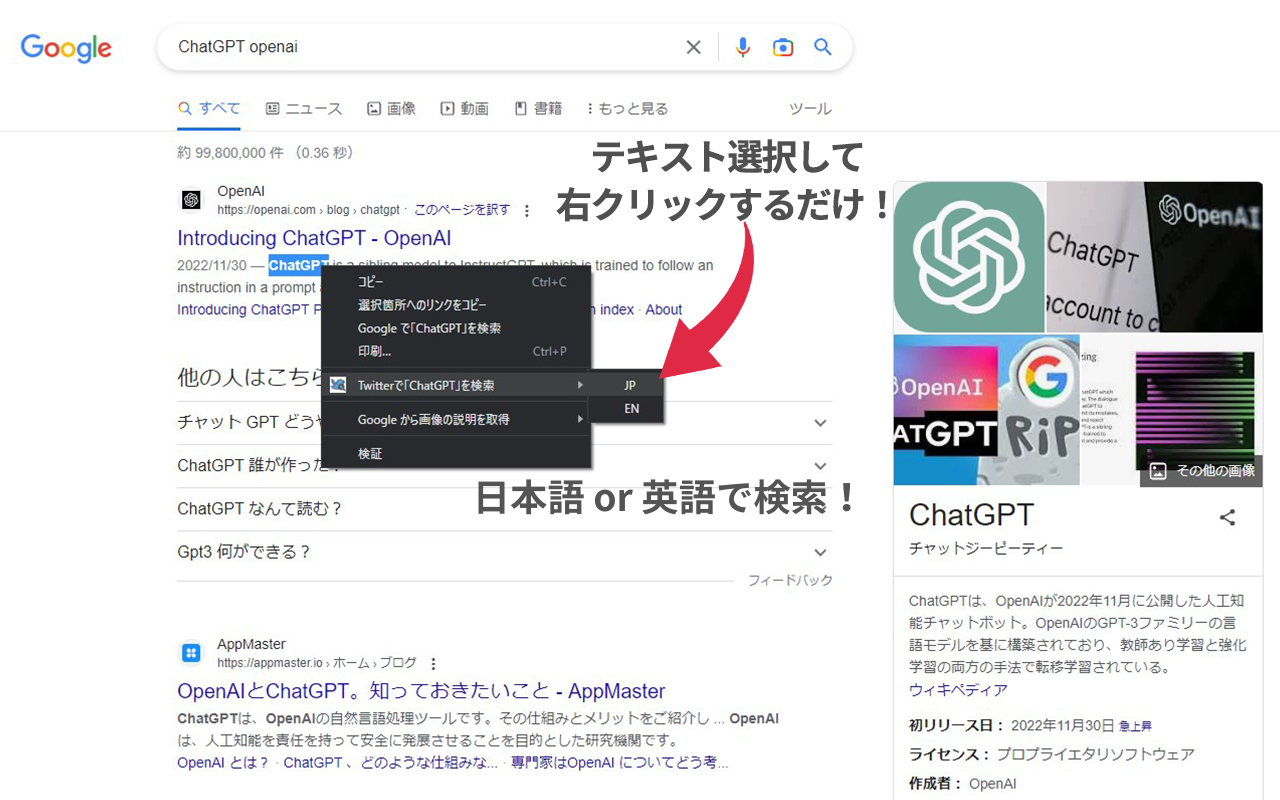Expand the ChatGPT 誰が作った question
Image resolution: width=1280 pixels, height=800 pixels.
504,466
